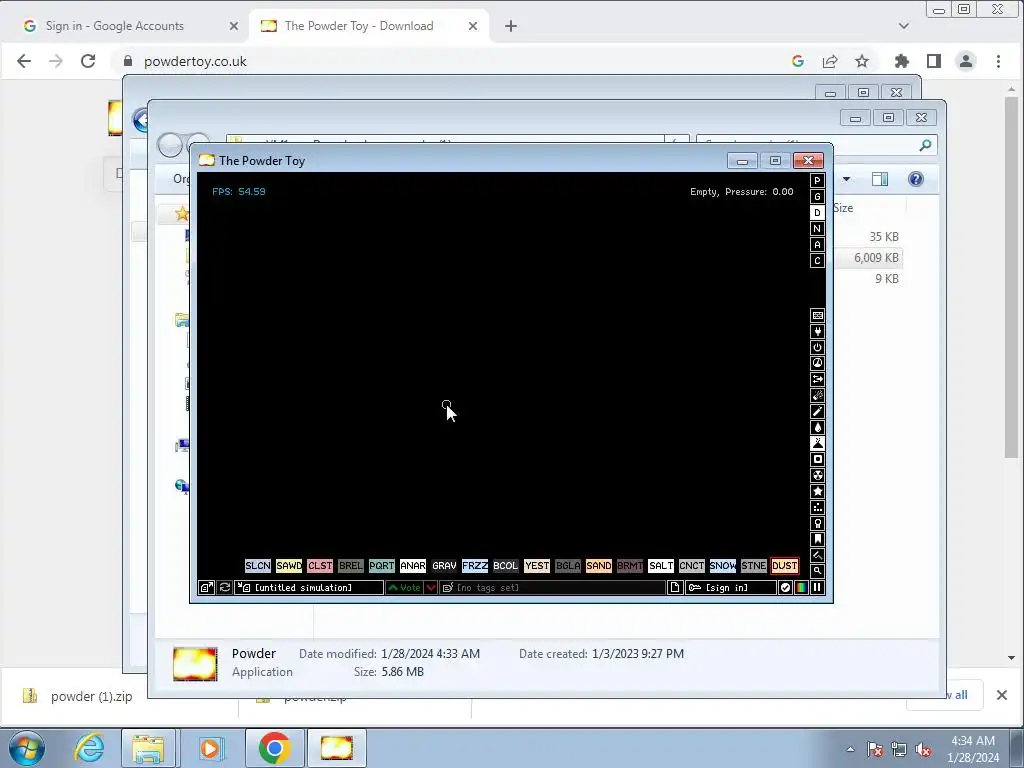
Task: Open the Decoration tools brush icon
Action: [817, 555]
